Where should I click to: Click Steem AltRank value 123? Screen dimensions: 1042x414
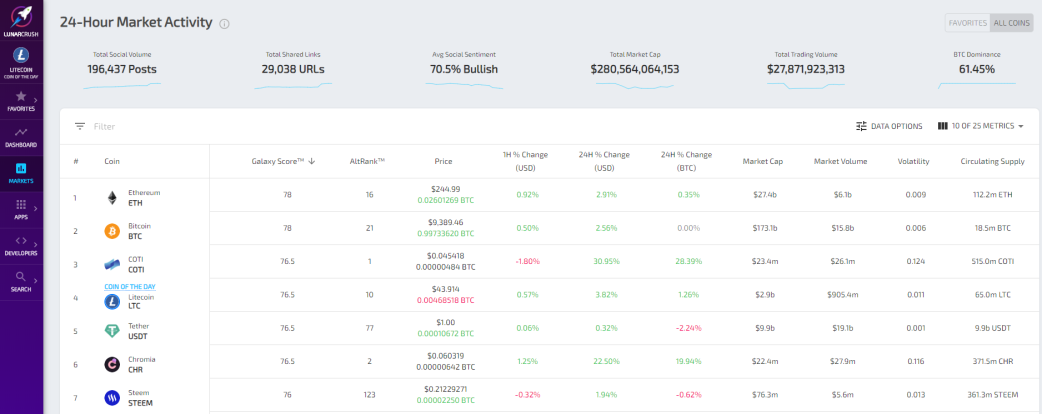click(367, 395)
